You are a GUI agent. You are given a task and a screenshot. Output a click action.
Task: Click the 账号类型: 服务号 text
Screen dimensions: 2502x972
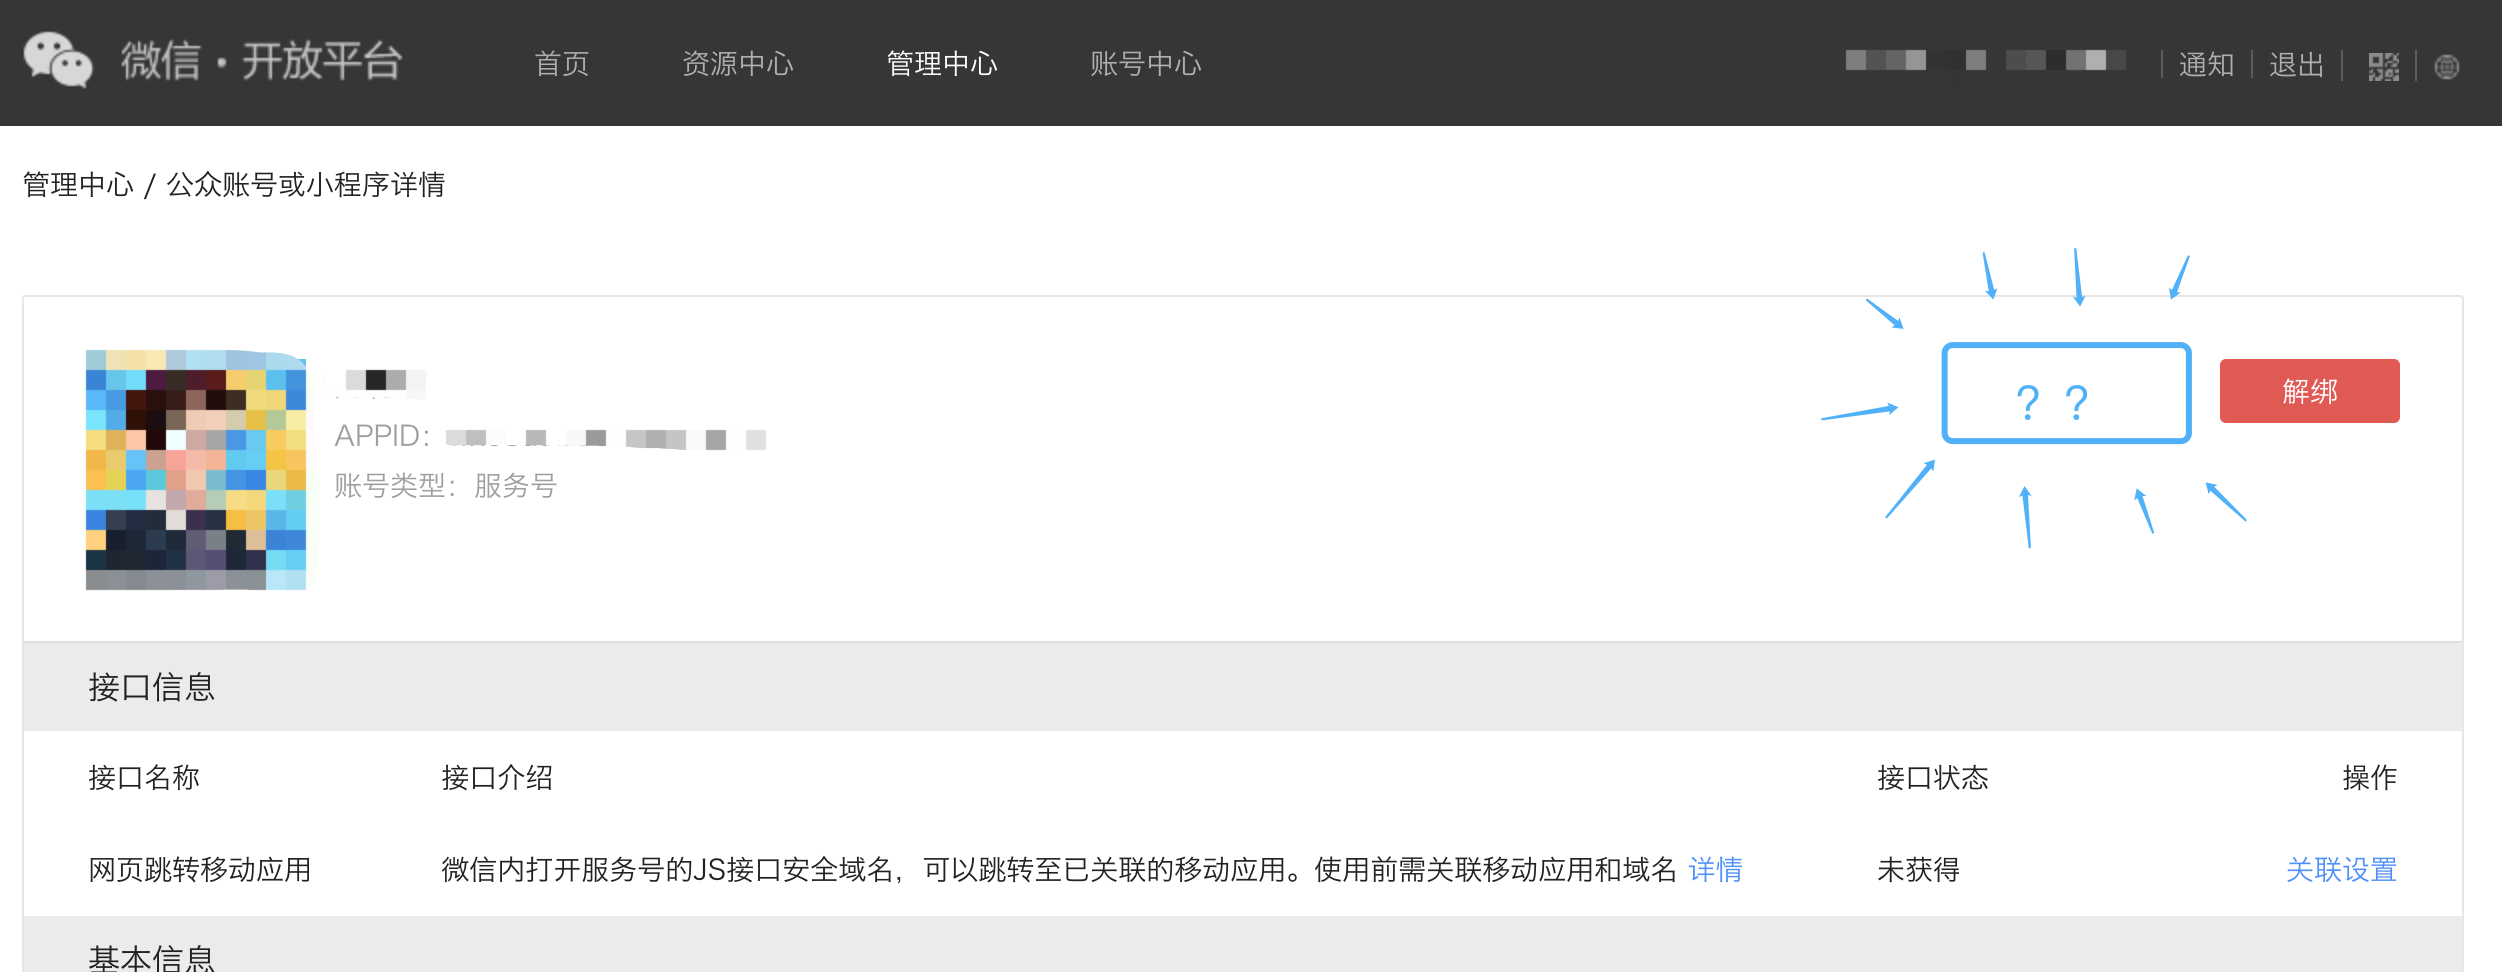pos(446,486)
